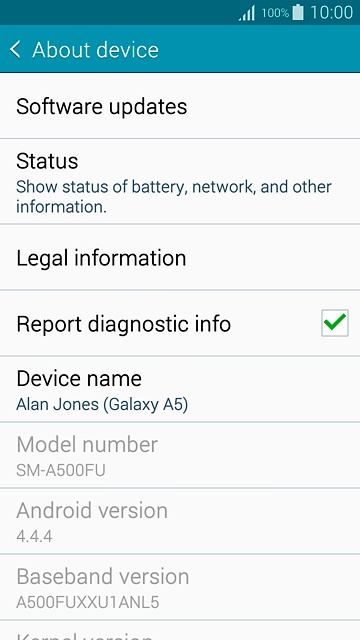
Task: Tap the SM-A500FU model value
Action: click(x=61, y=470)
